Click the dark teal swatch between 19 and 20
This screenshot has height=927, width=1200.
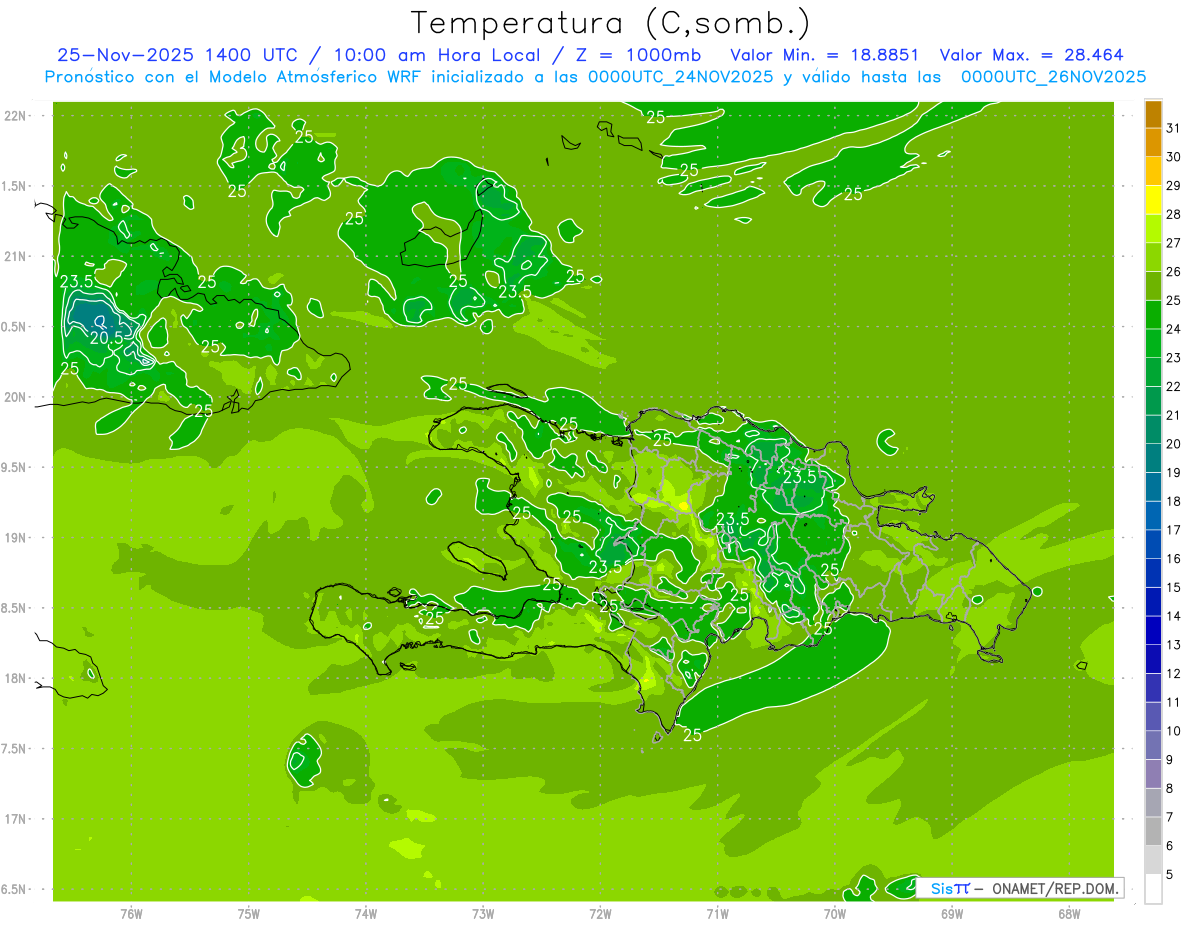(x=1153, y=457)
